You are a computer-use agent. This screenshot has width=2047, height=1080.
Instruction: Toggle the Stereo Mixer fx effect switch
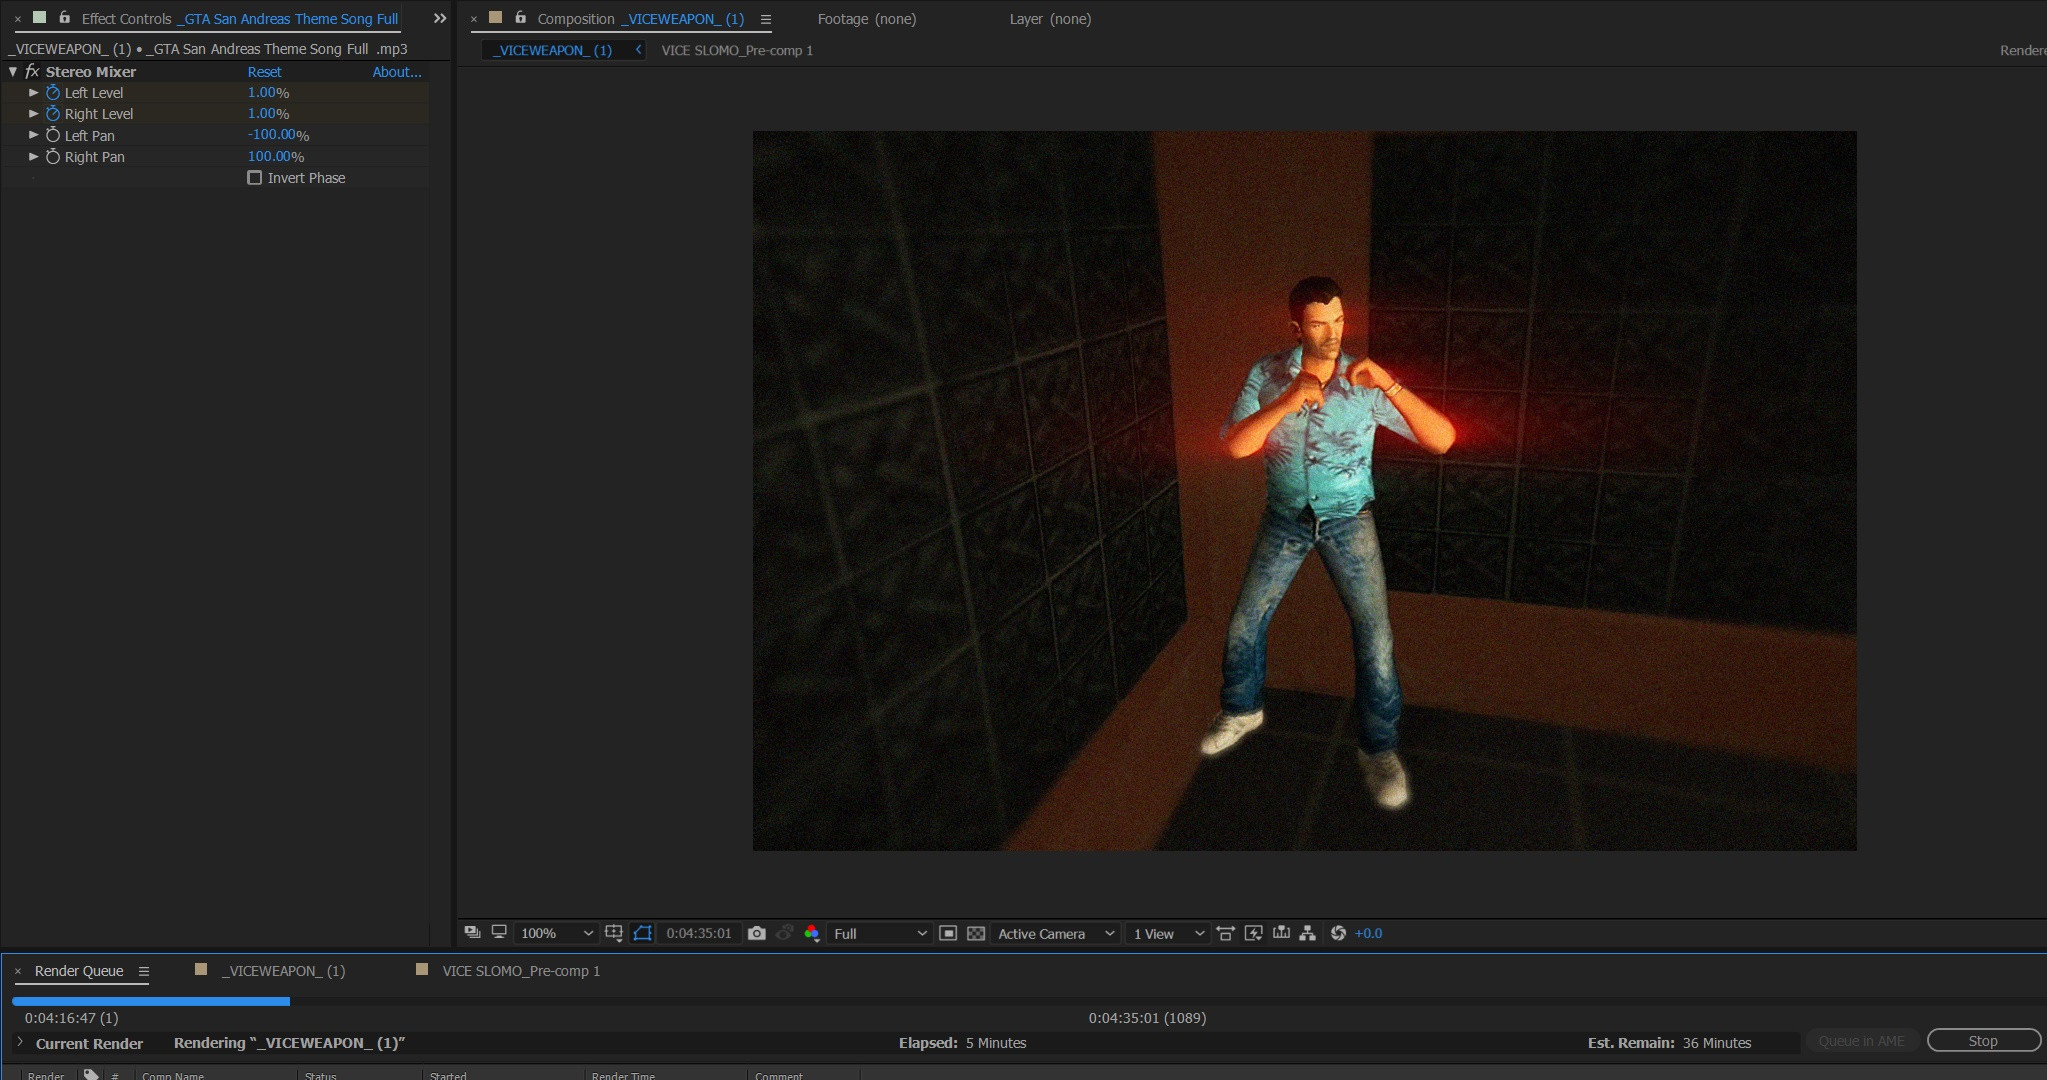[32, 72]
